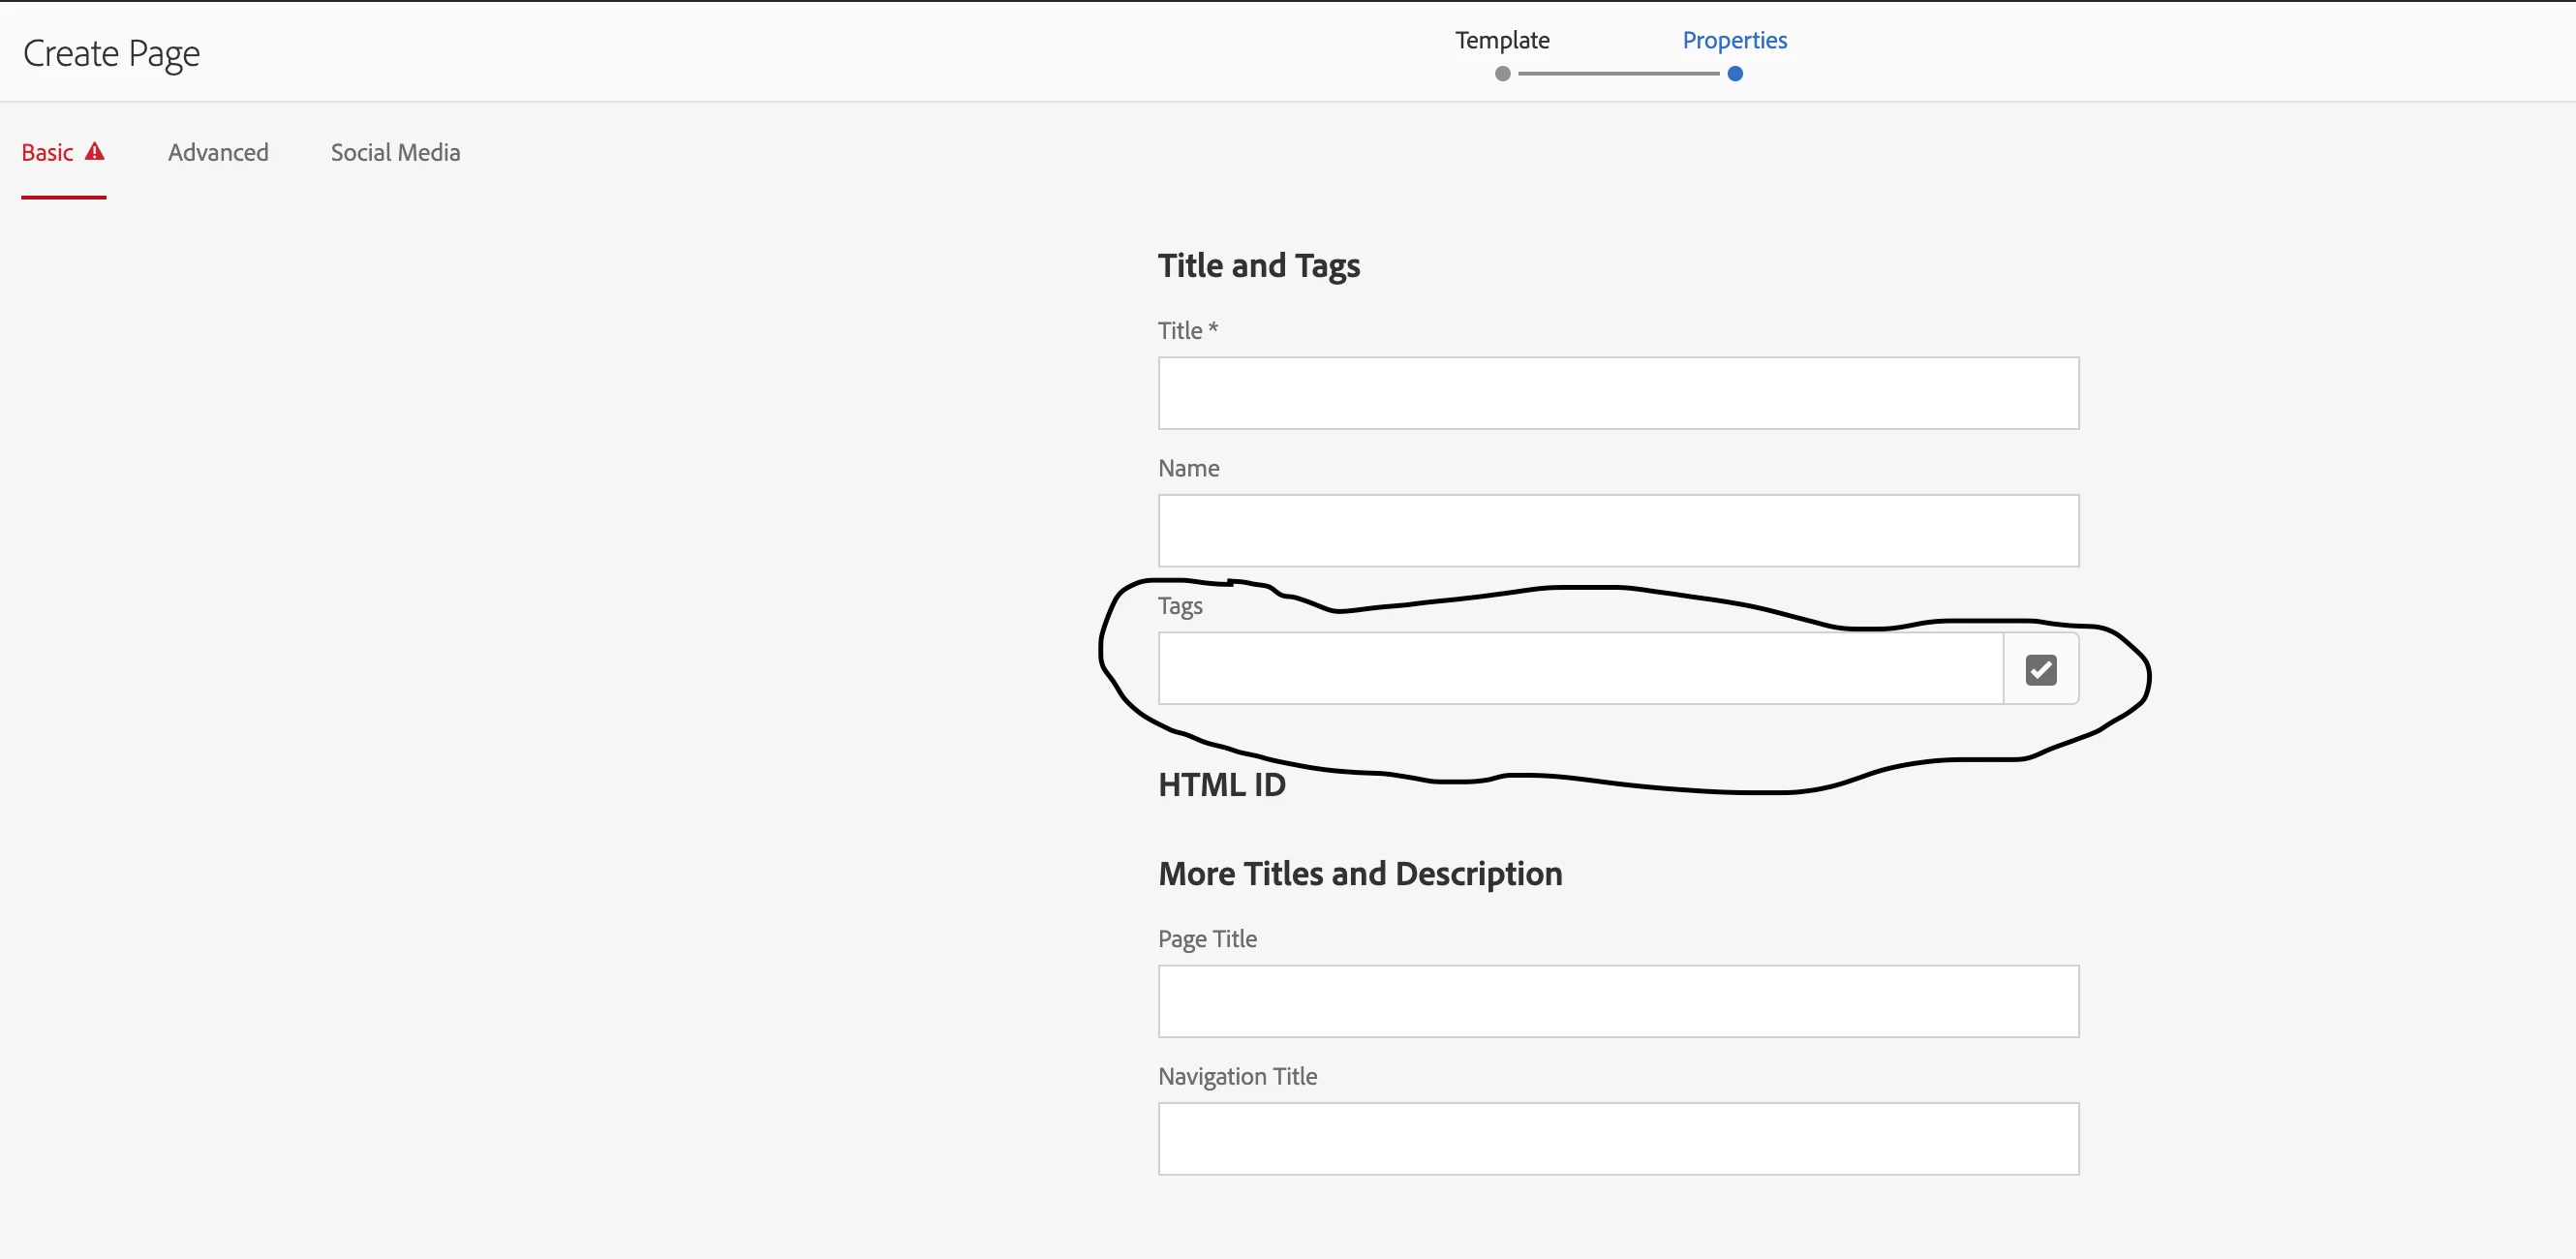
Task: Click the gray Template step dot
Action: click(x=1502, y=74)
